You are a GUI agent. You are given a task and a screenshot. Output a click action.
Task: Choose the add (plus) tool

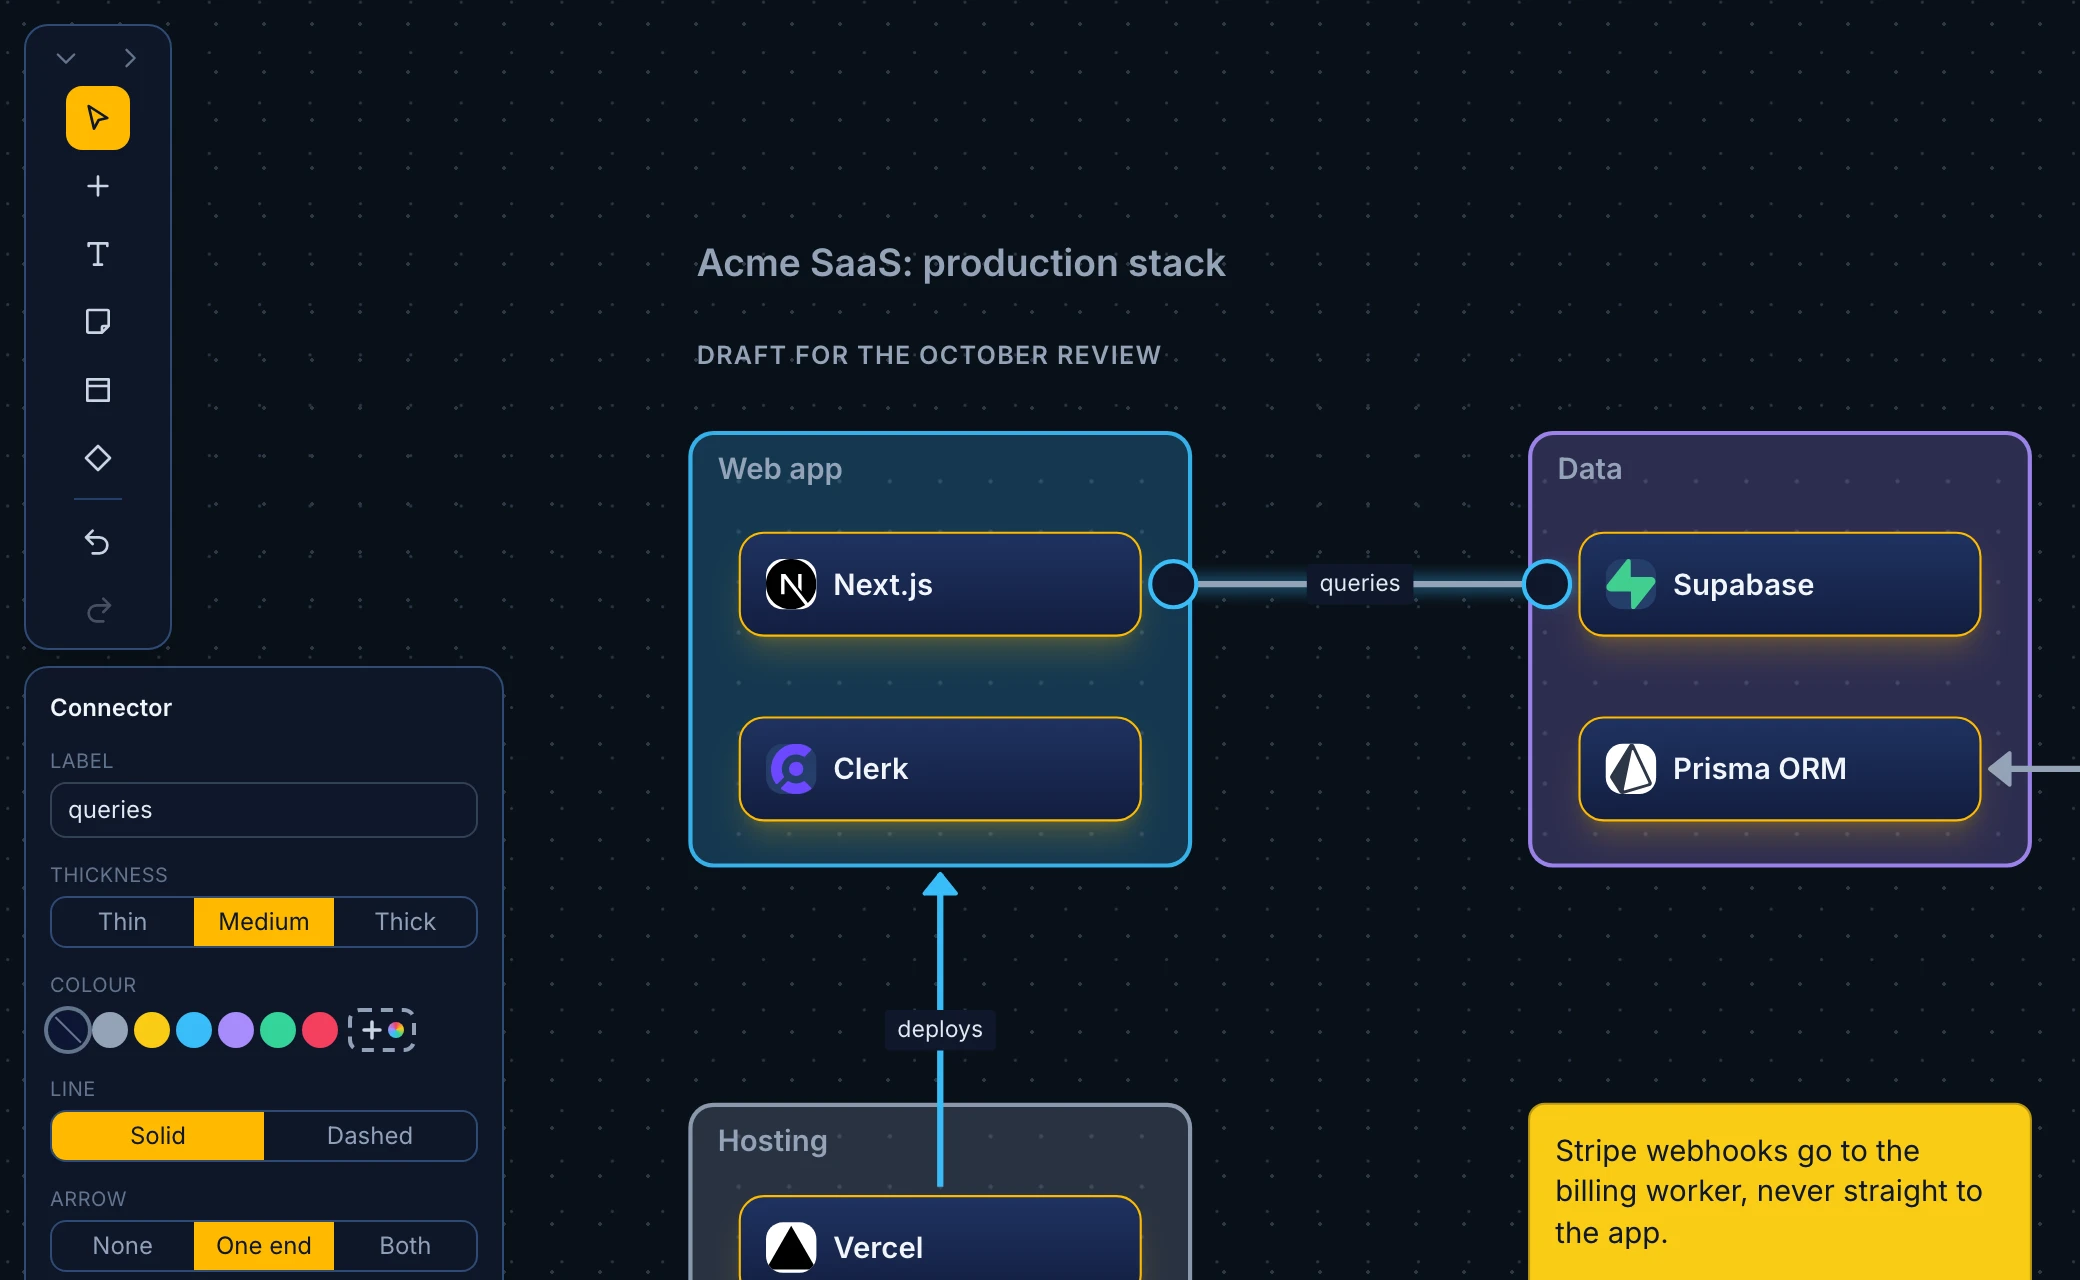coord(98,186)
